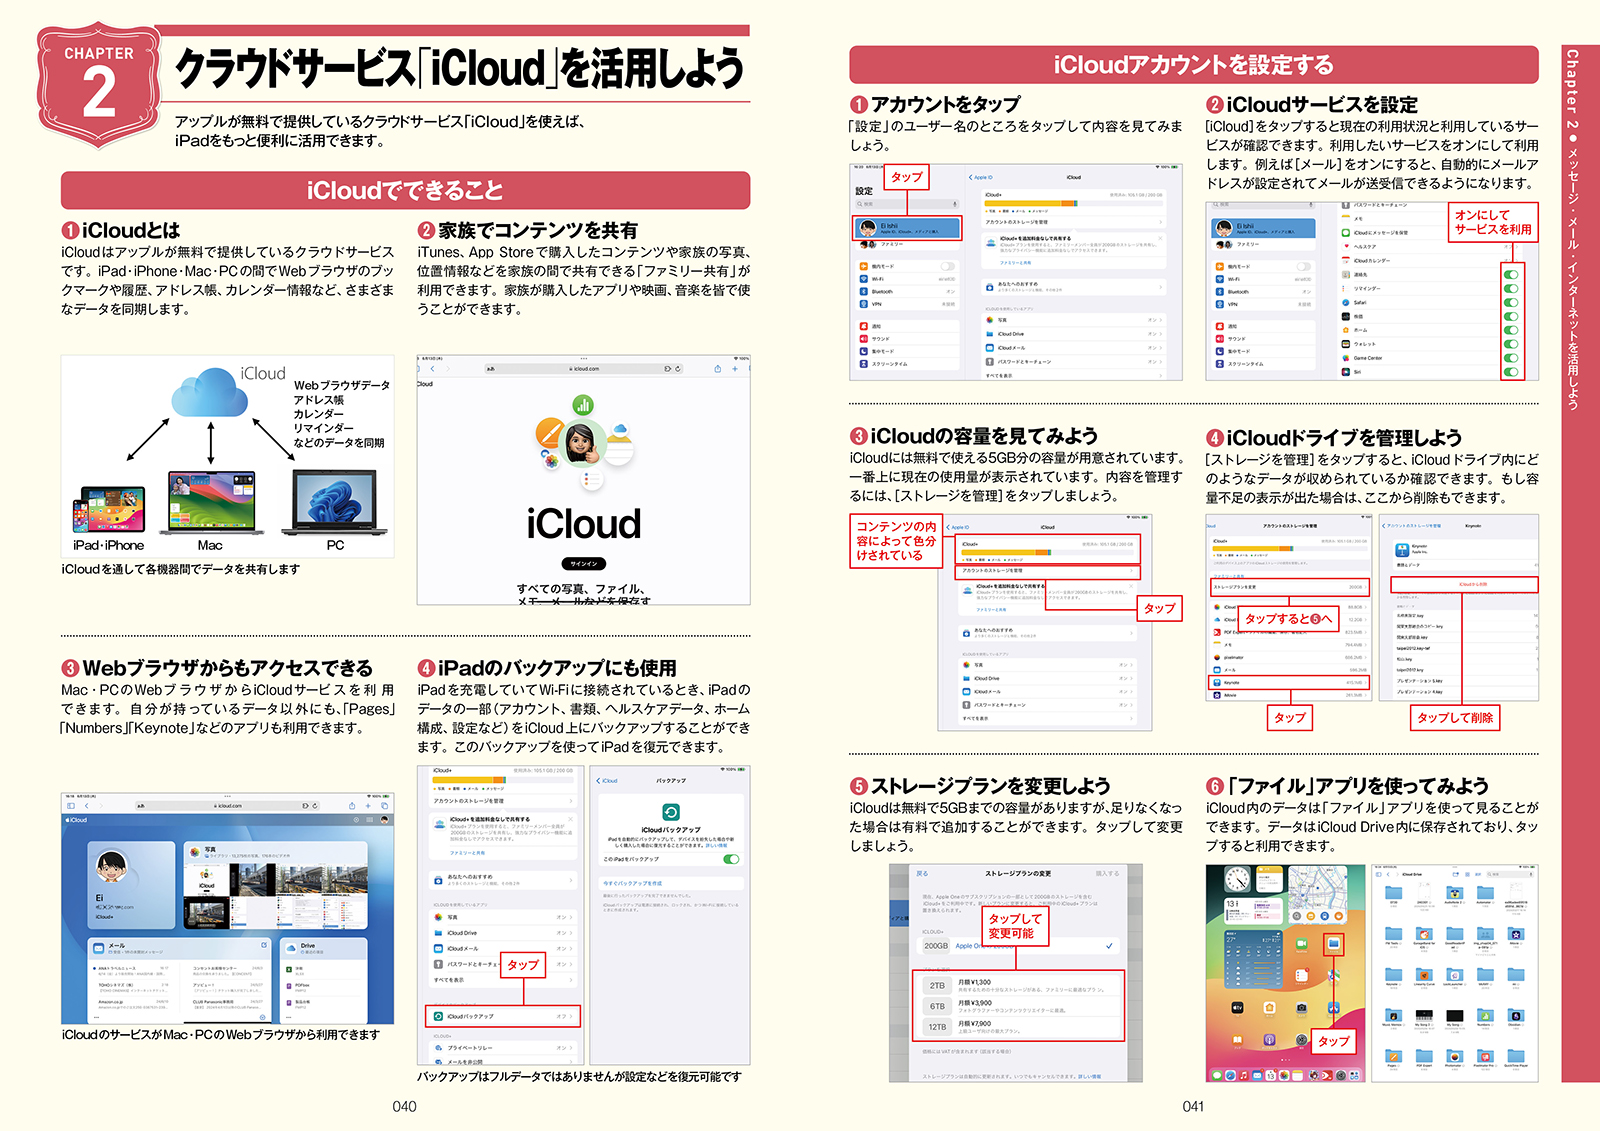Open ストレージプランを変更 row in storage management screen
The height and width of the screenshot is (1131, 1600).
(x=1290, y=587)
